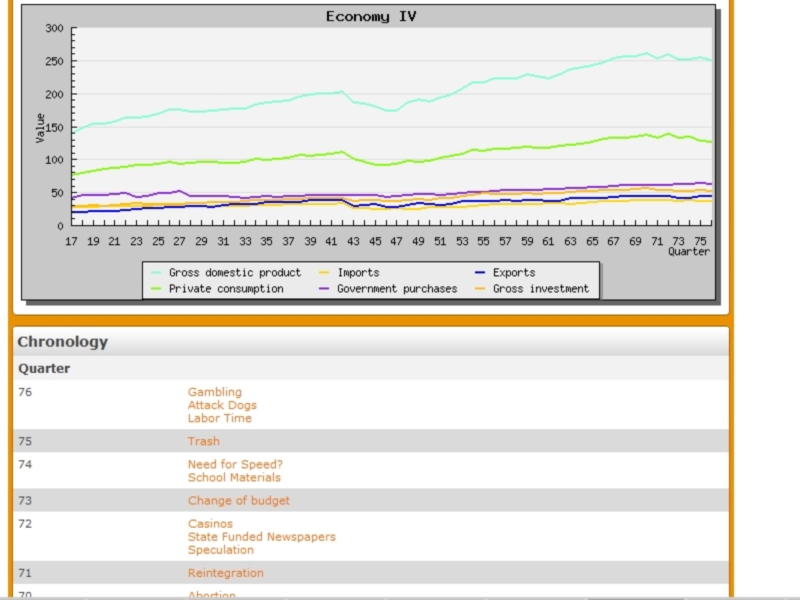
Task: Click the 200 tick label on the Value axis
Action: tap(55, 94)
